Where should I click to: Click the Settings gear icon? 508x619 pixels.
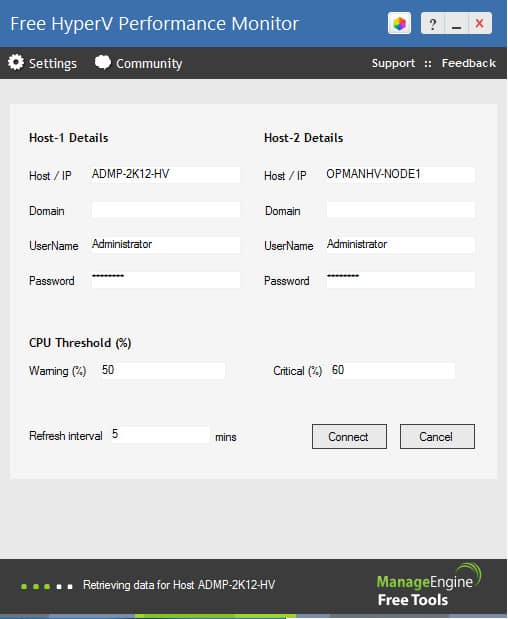point(16,62)
